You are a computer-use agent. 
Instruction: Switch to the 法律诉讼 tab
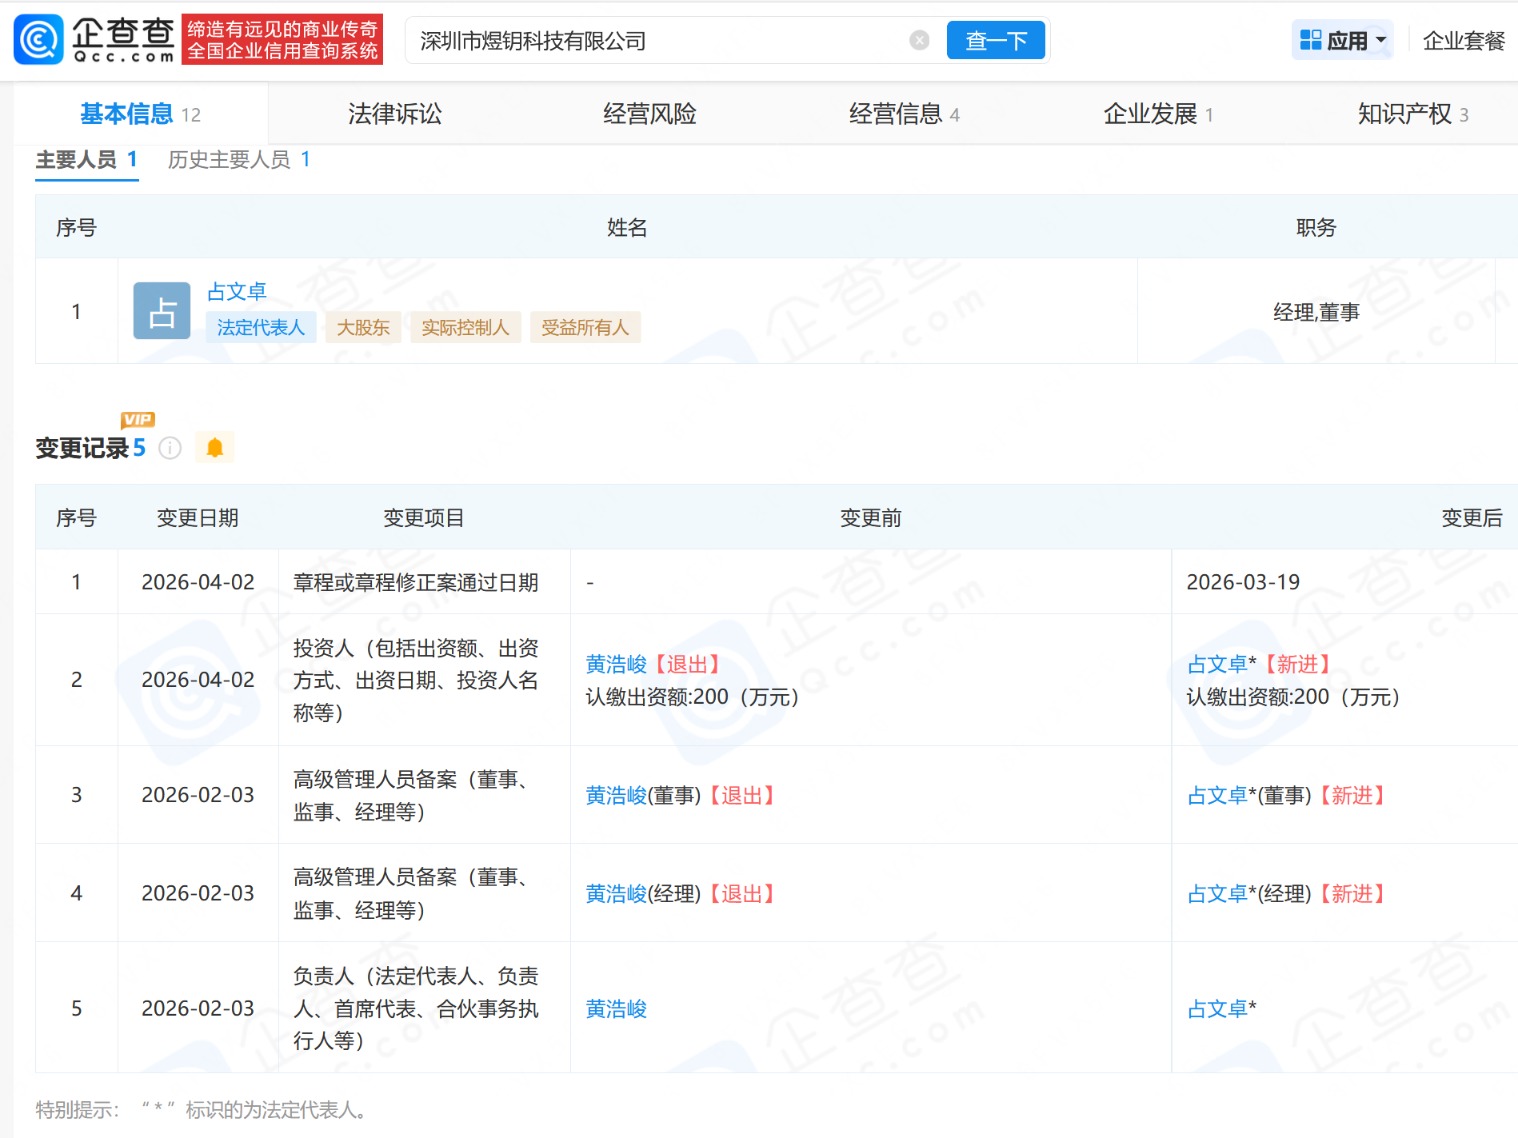pyautogui.click(x=395, y=114)
